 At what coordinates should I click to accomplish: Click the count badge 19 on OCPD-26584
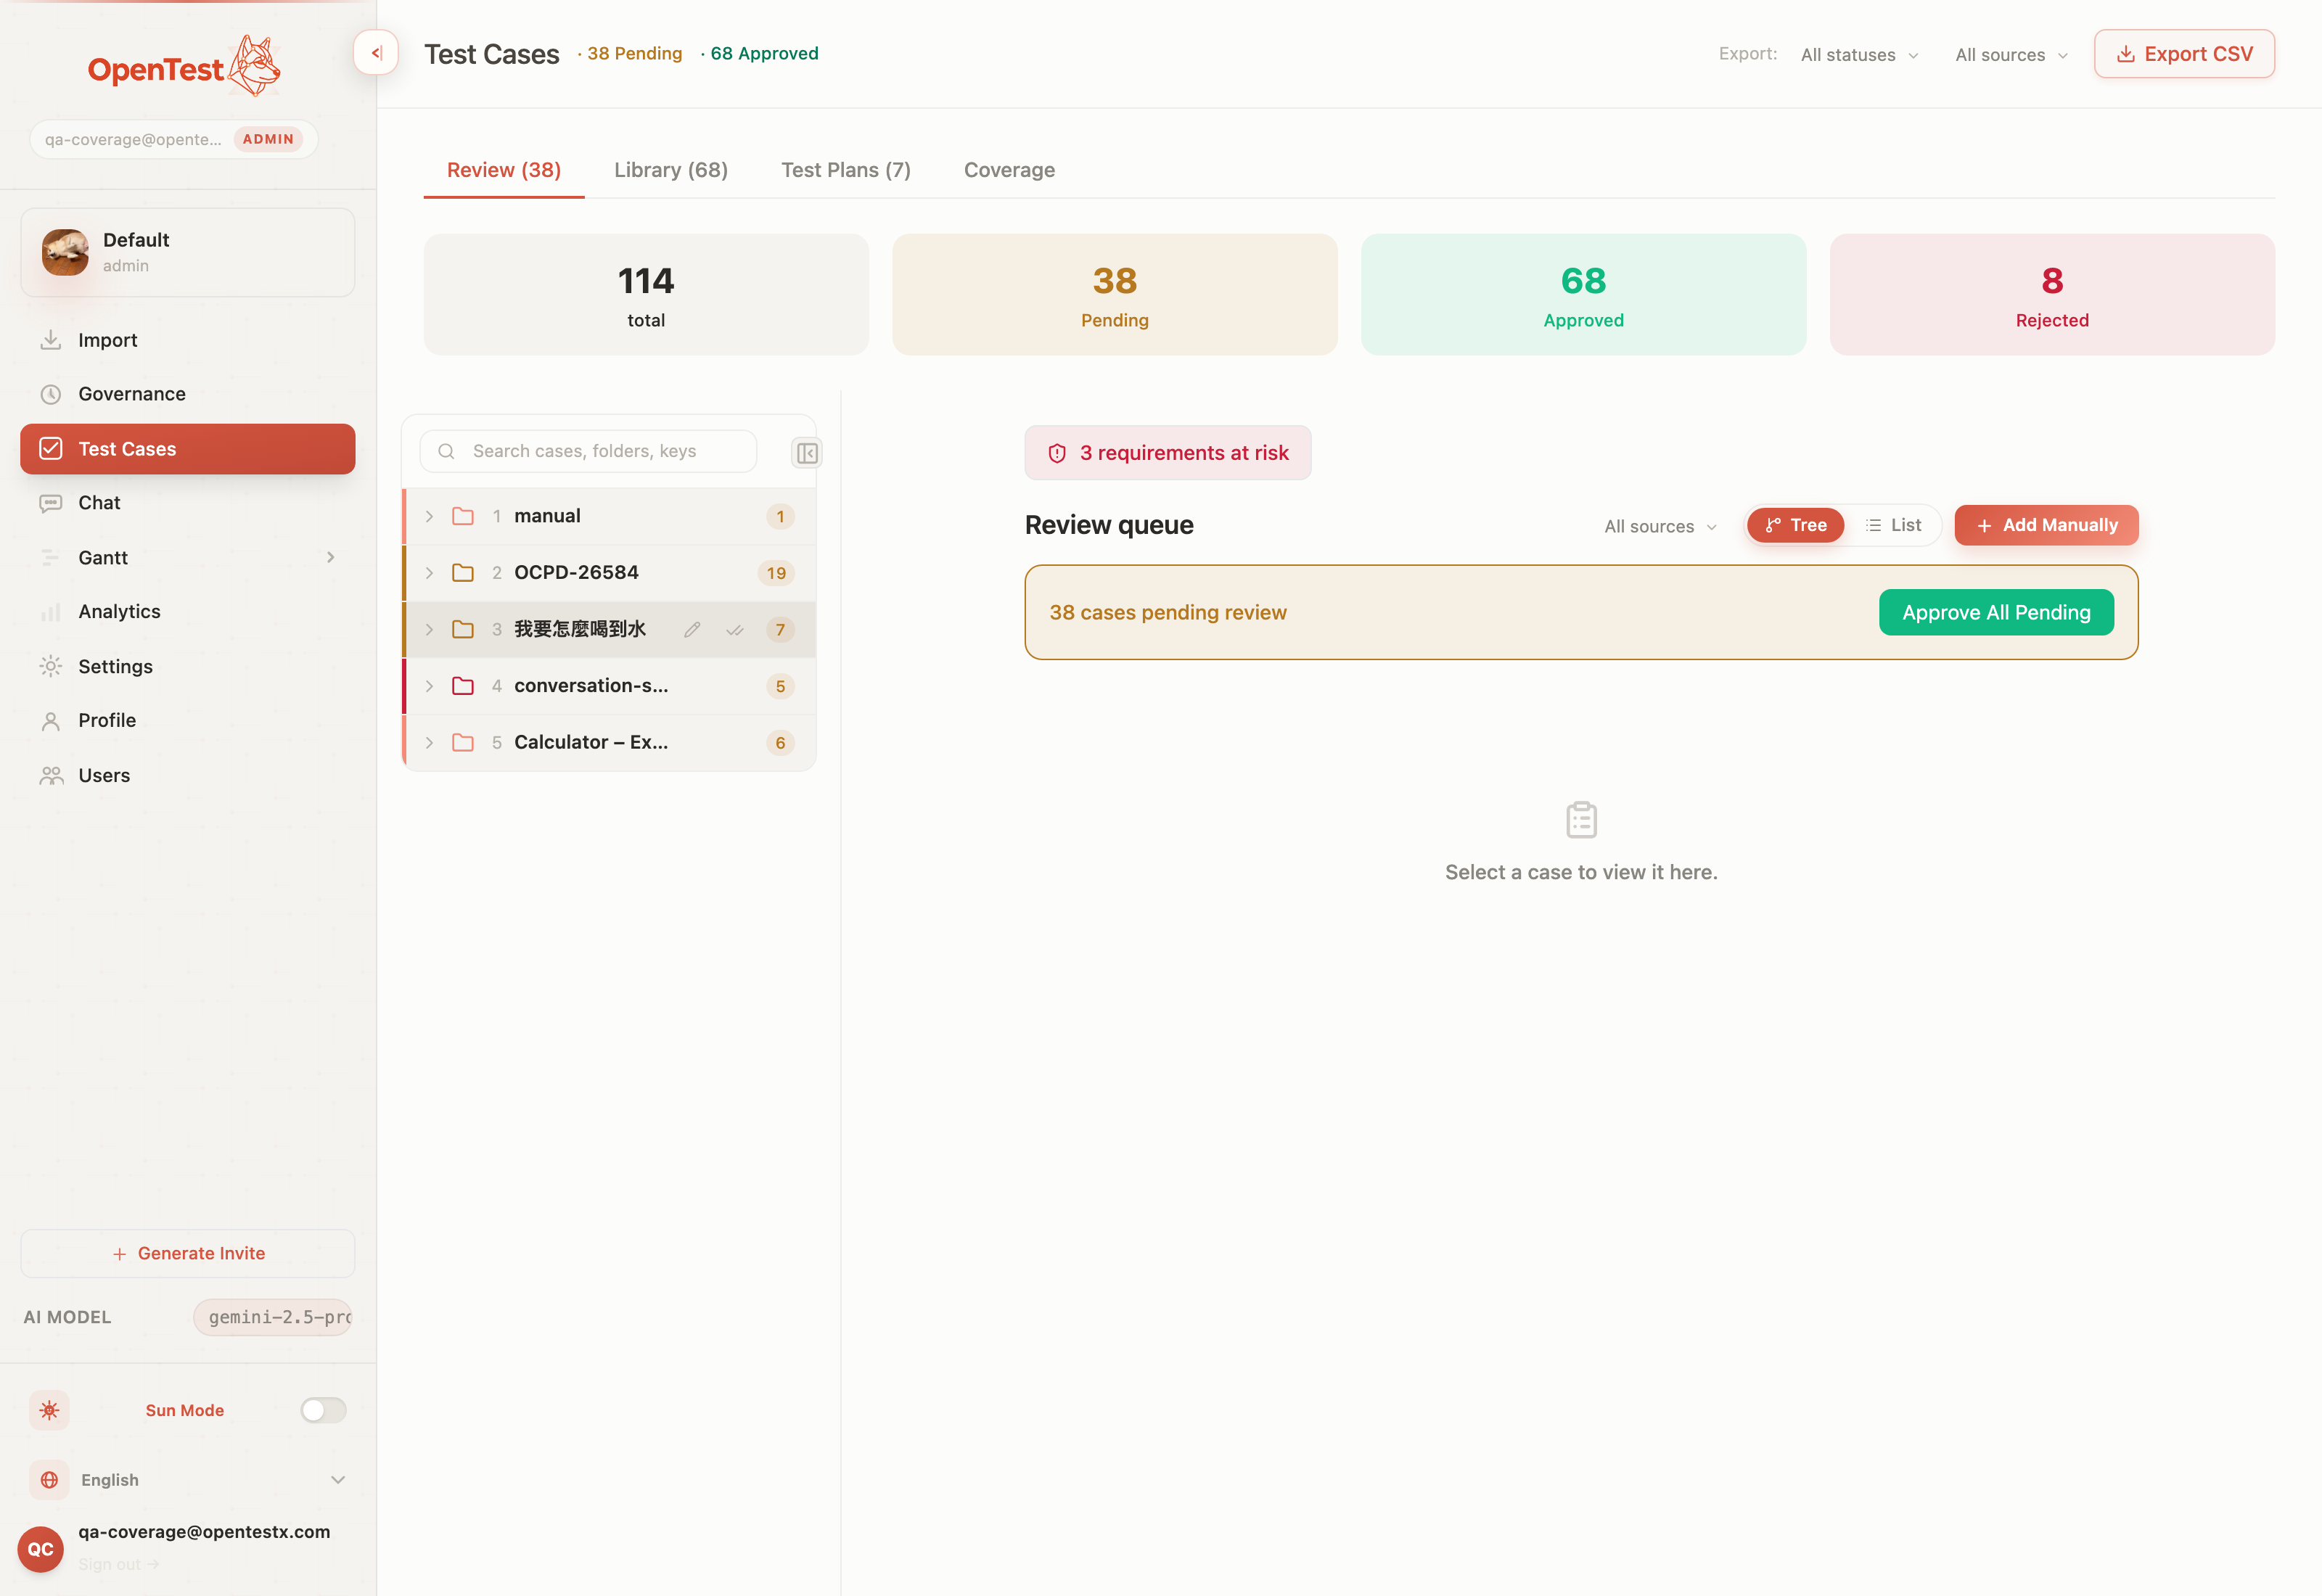pos(776,573)
